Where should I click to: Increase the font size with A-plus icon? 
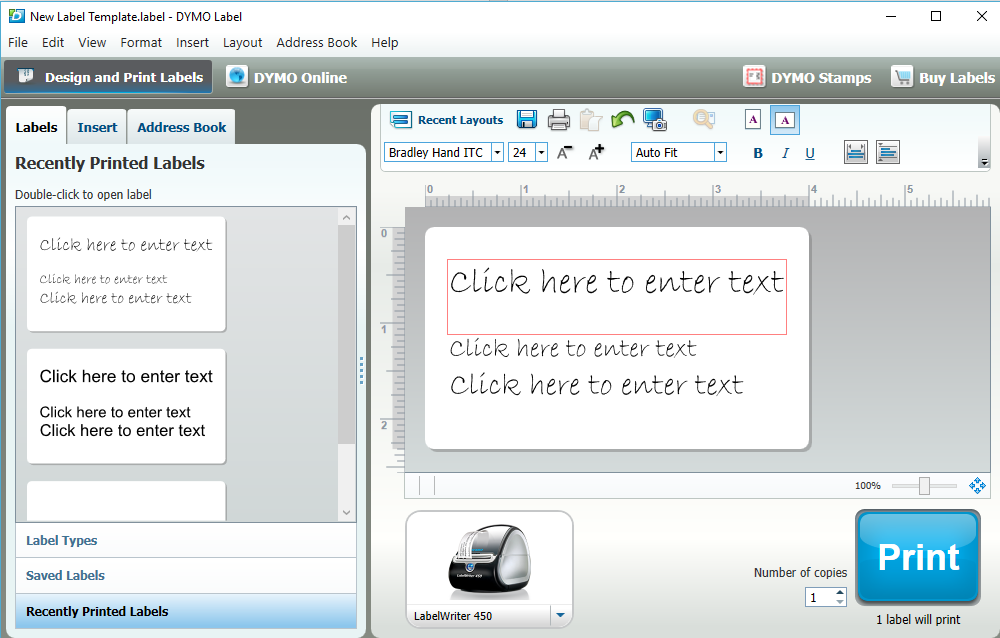coord(596,152)
